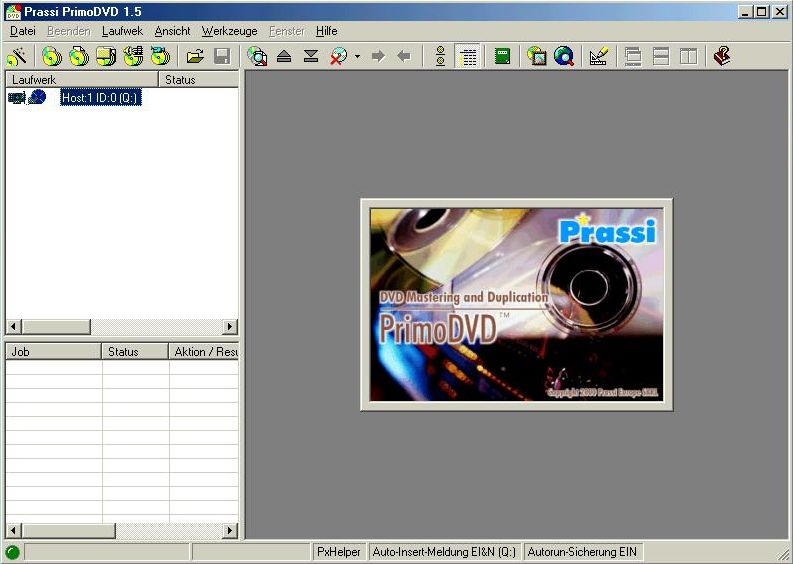Click the video camera disc icon

pos(160,56)
